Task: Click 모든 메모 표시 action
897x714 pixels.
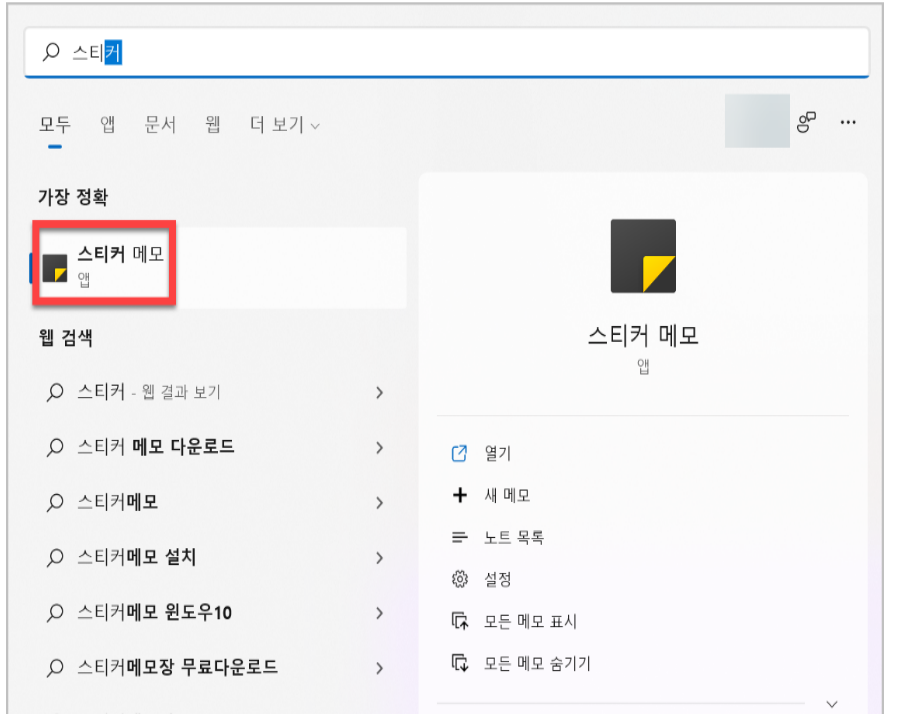Action: point(530,621)
